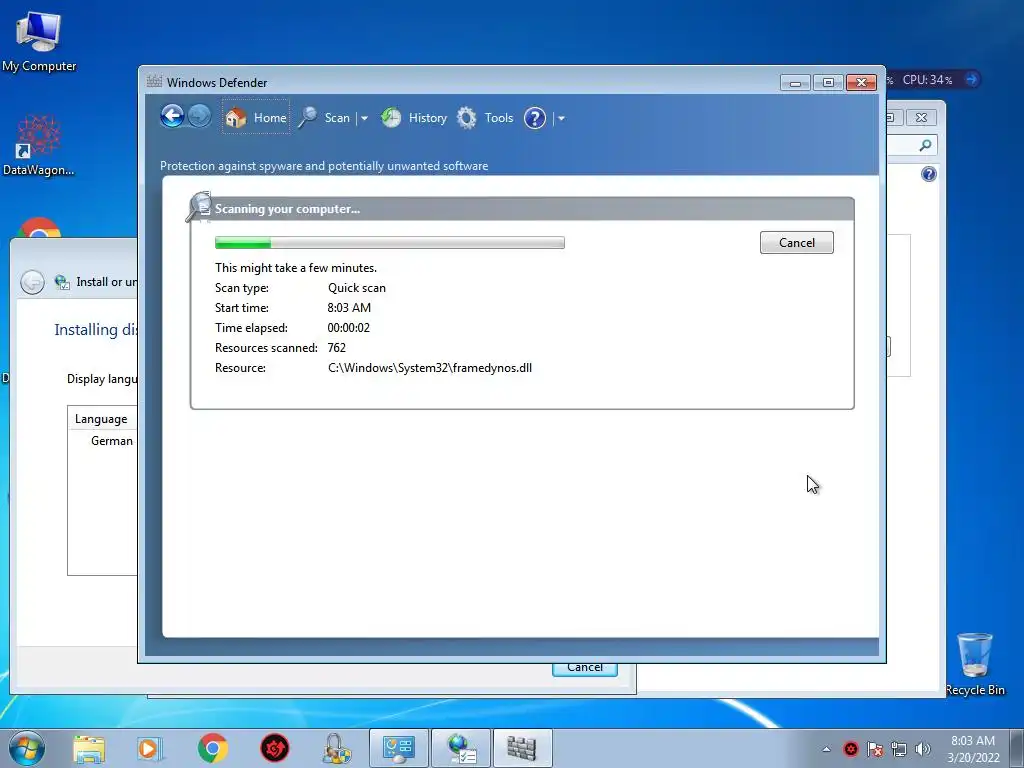Maximize the Windows Defender window
The image size is (1024, 768).
(828, 82)
